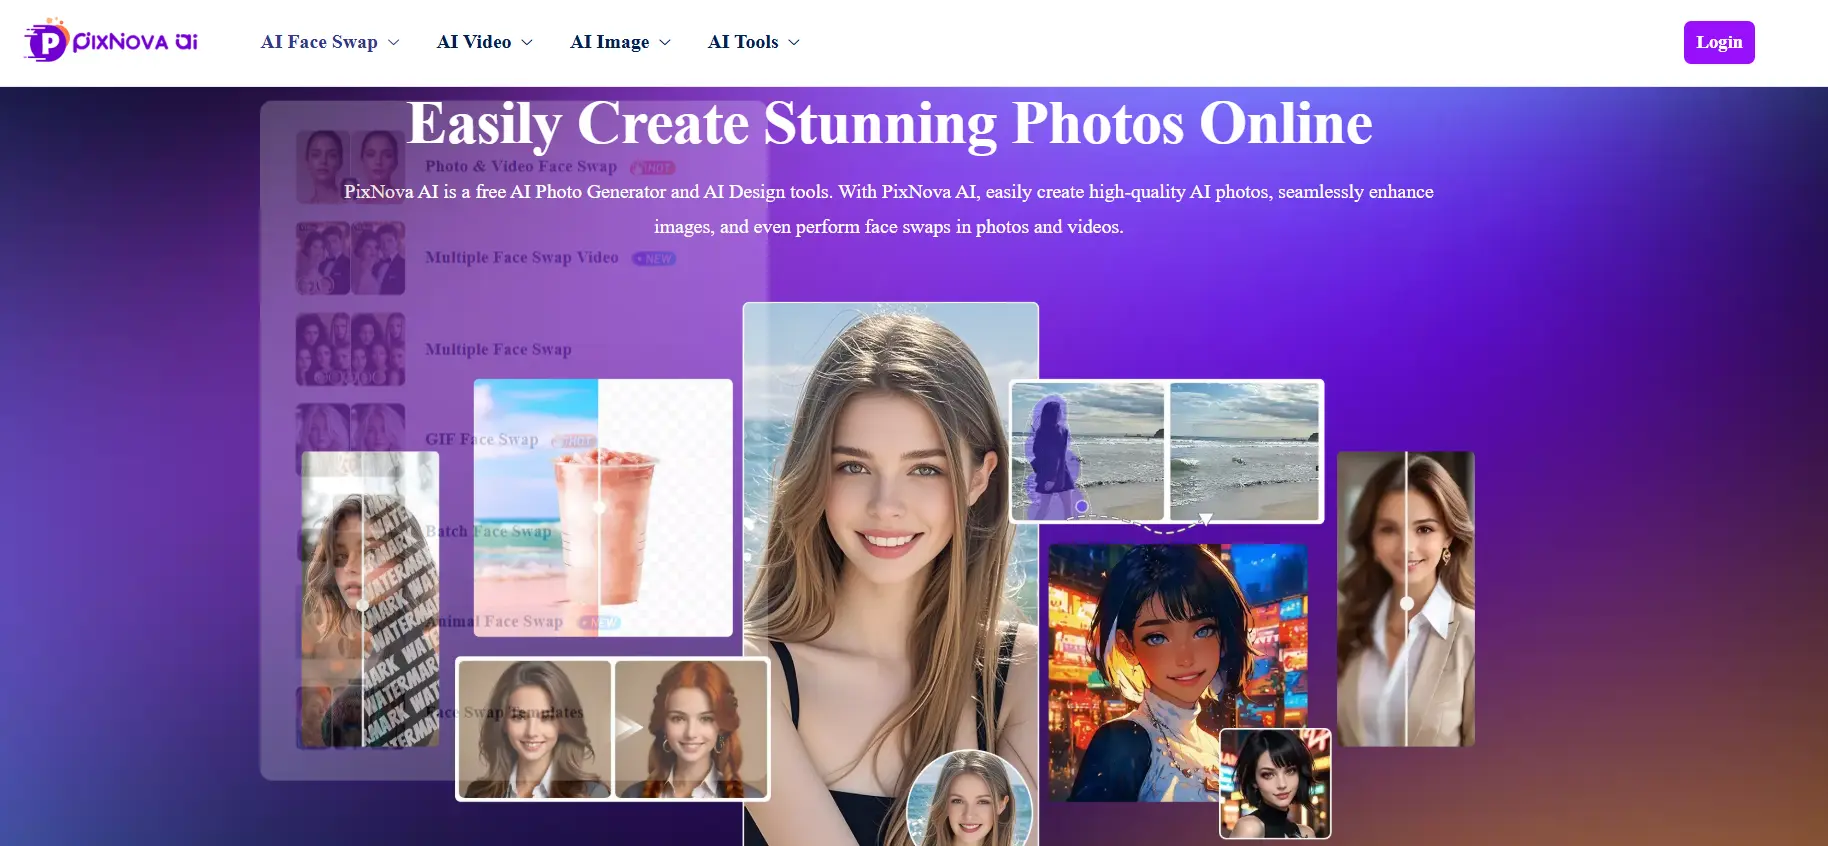Screen dimensions: 1828x846
Task: Click the dark-haired woman small thumbnail
Action: 1275,783
